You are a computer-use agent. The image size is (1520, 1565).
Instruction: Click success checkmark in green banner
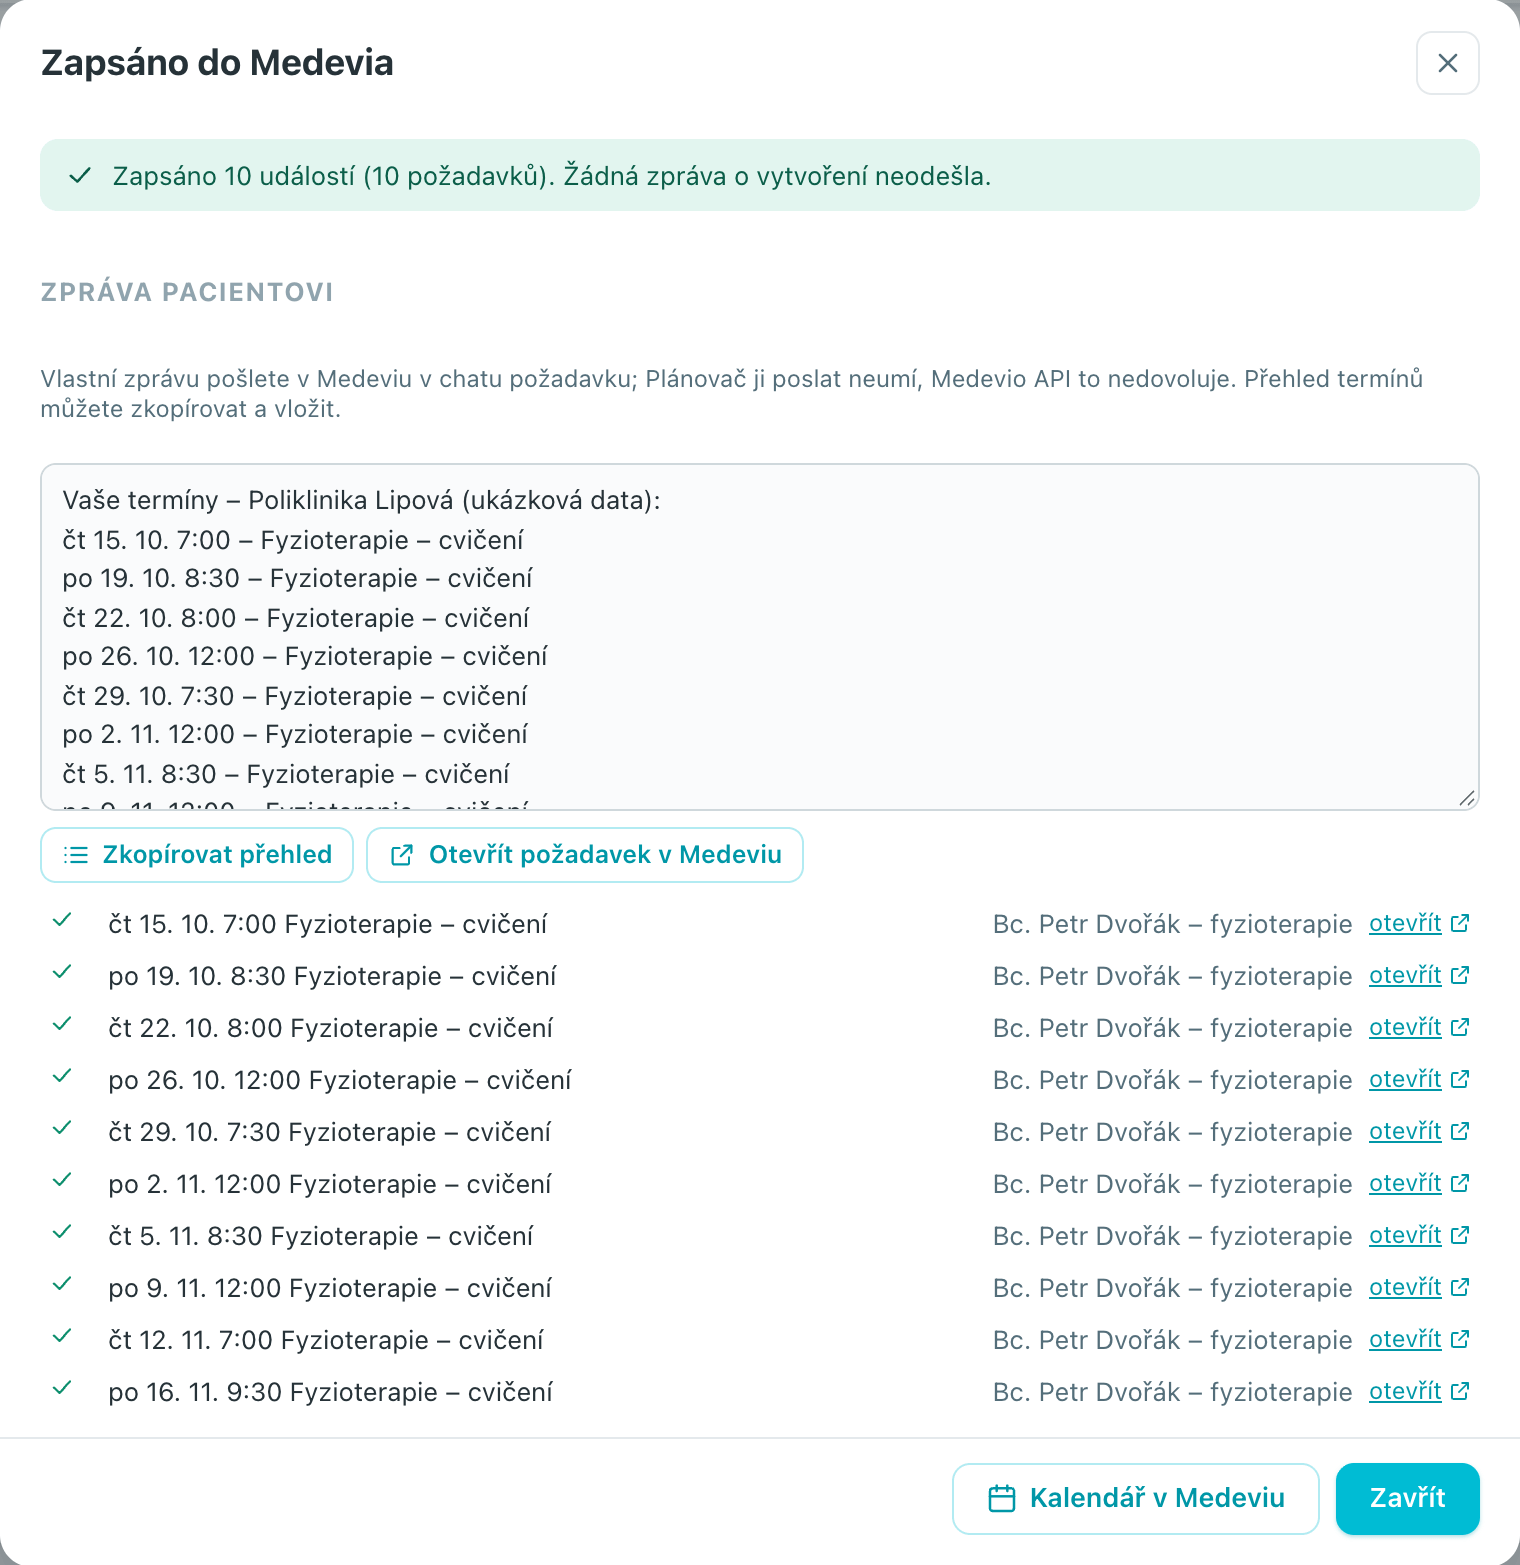[80, 176]
